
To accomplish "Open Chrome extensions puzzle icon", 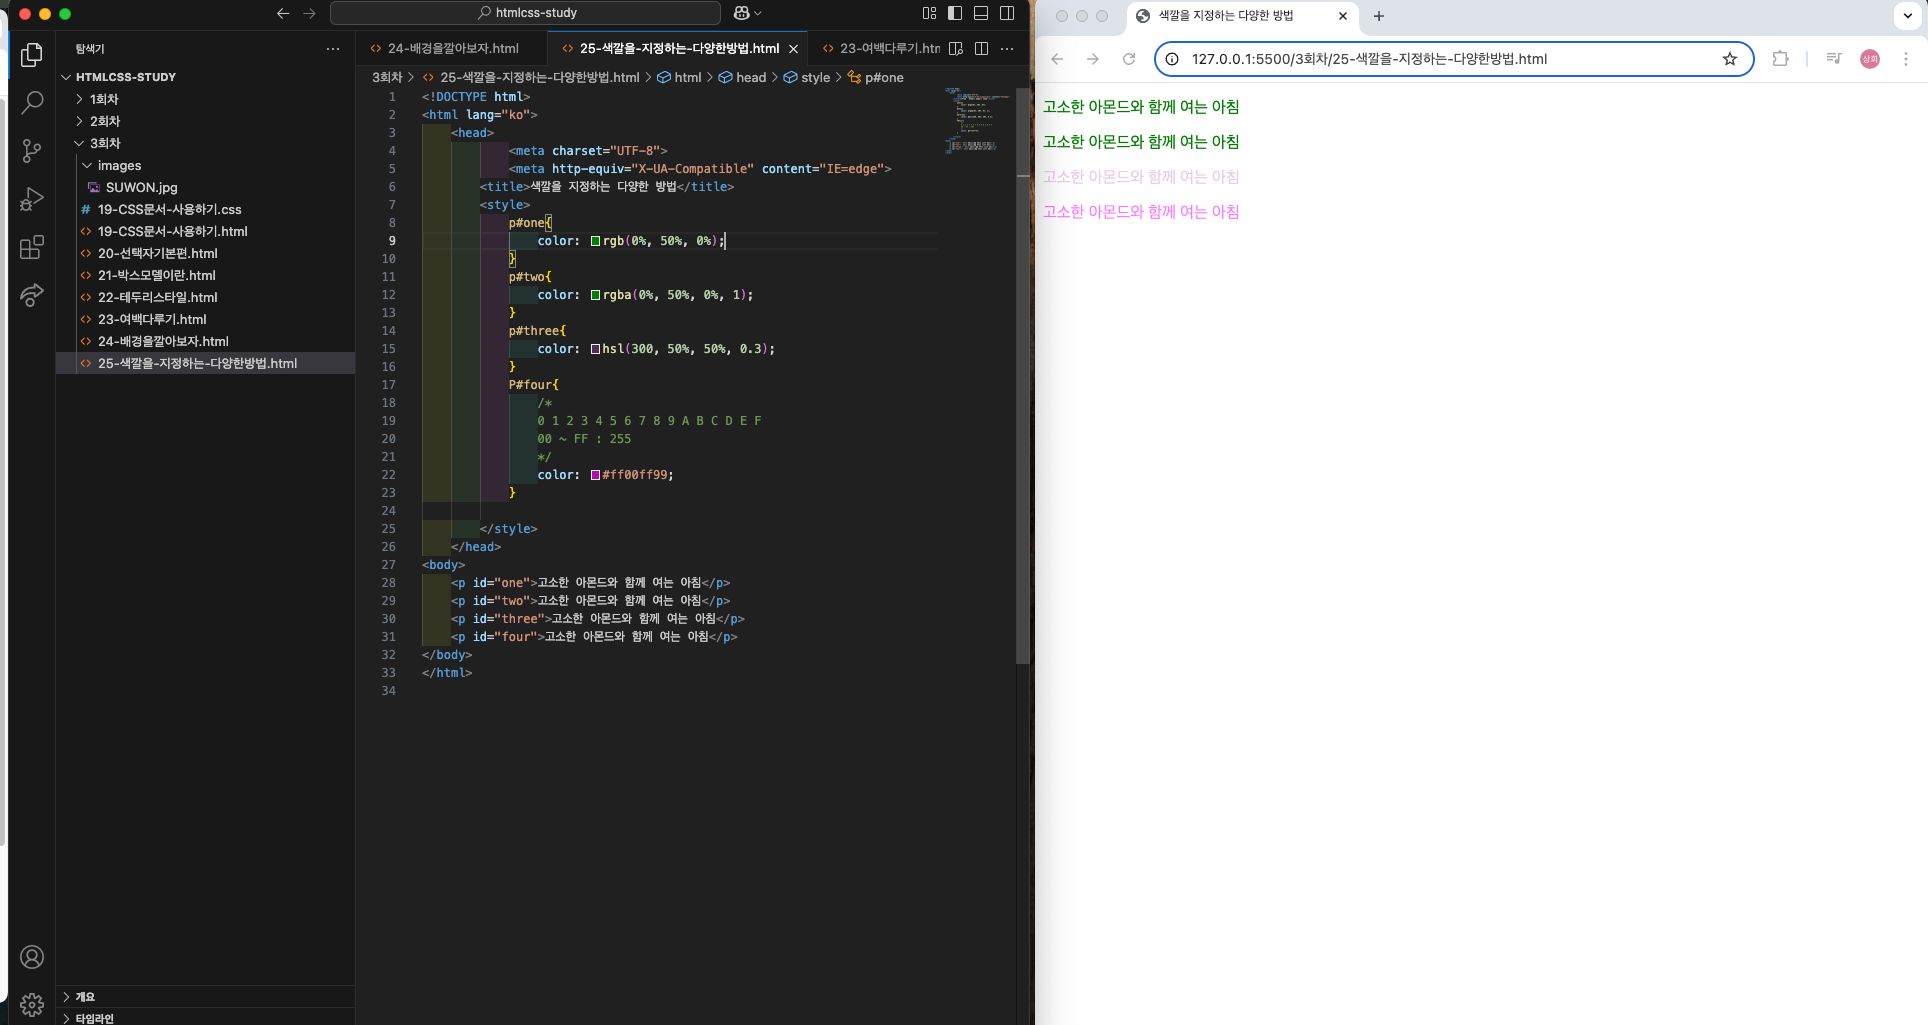I will 1780,59.
